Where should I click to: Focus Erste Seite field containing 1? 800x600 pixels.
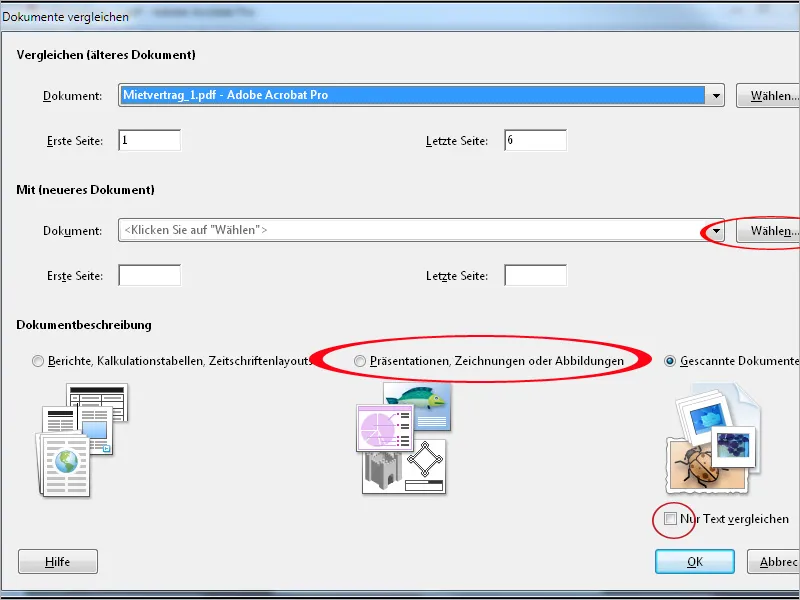[149, 140]
